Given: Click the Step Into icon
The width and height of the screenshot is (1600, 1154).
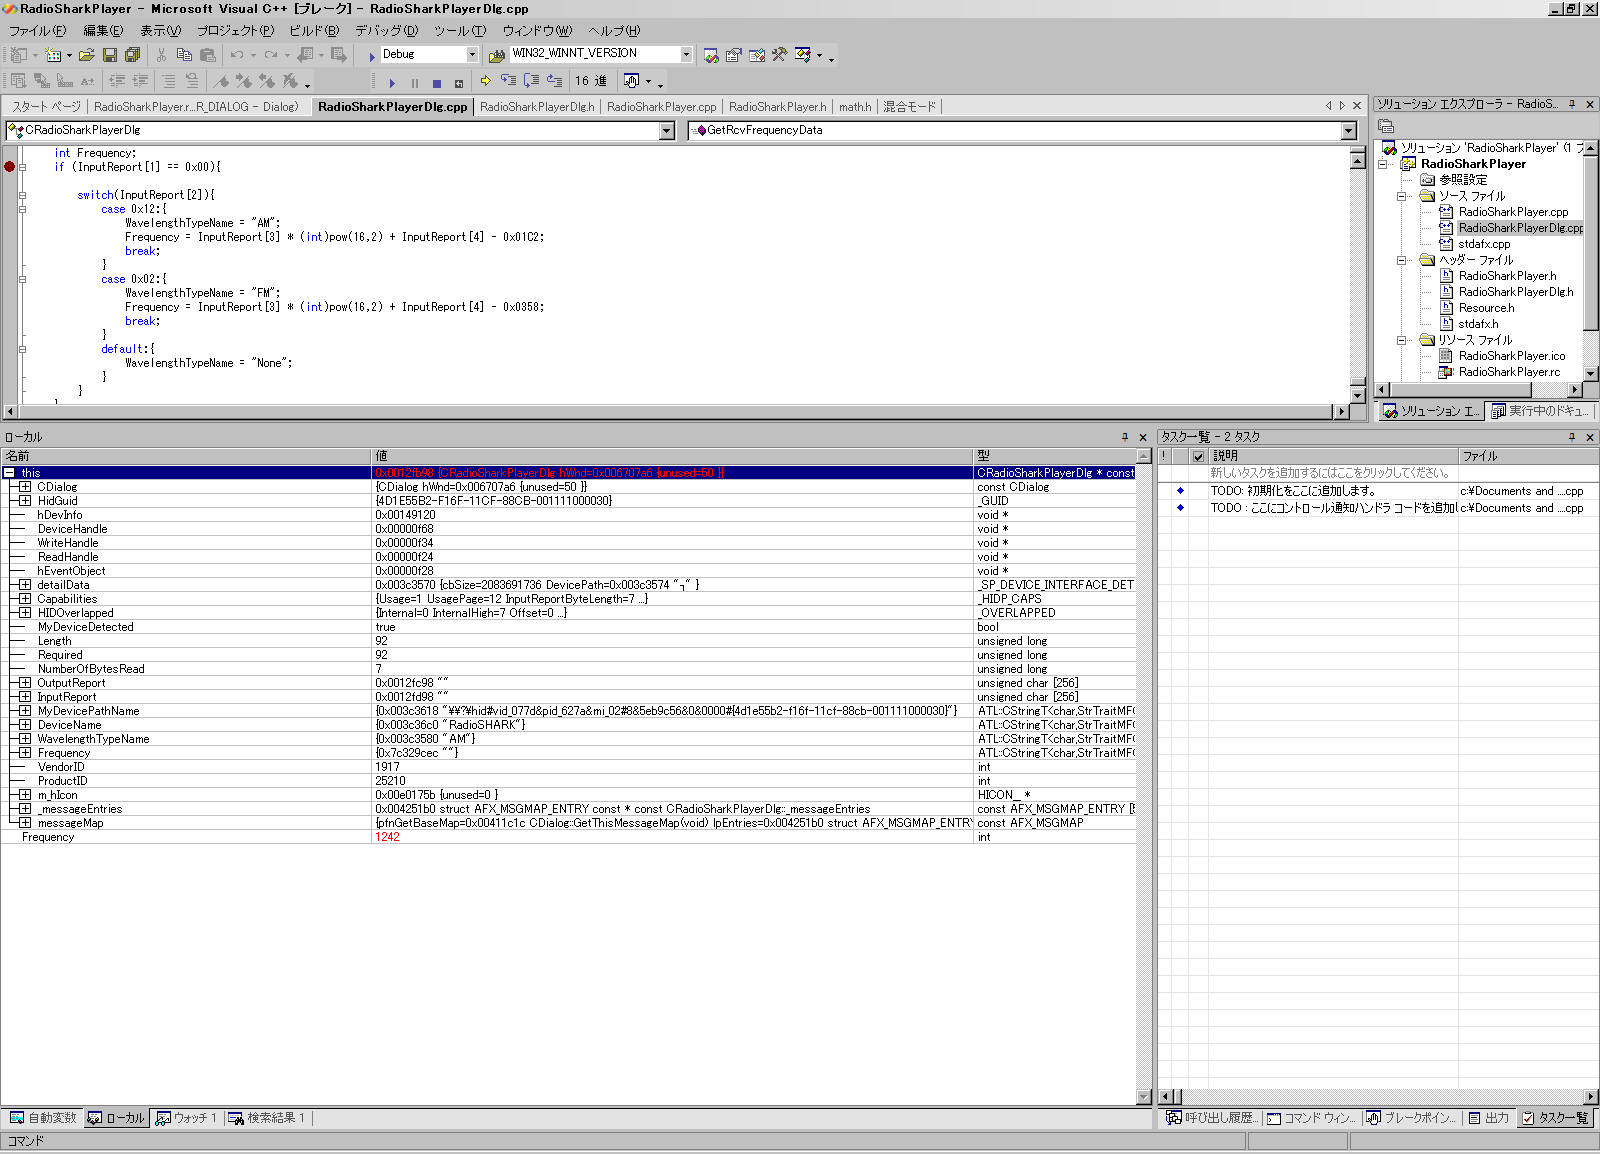Looking at the screenshot, I should 508,81.
